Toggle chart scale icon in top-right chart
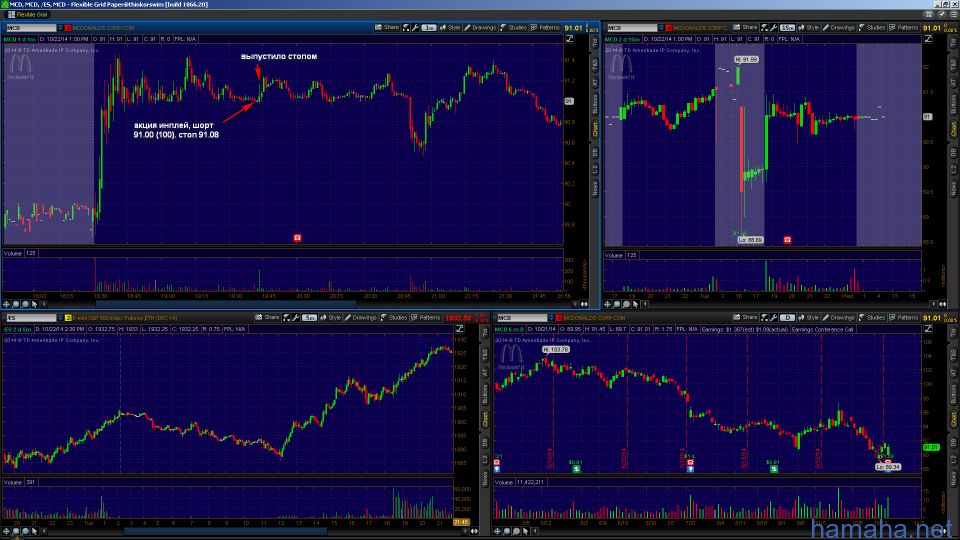Image resolution: width=960 pixels, height=540 pixels. (x=928, y=39)
